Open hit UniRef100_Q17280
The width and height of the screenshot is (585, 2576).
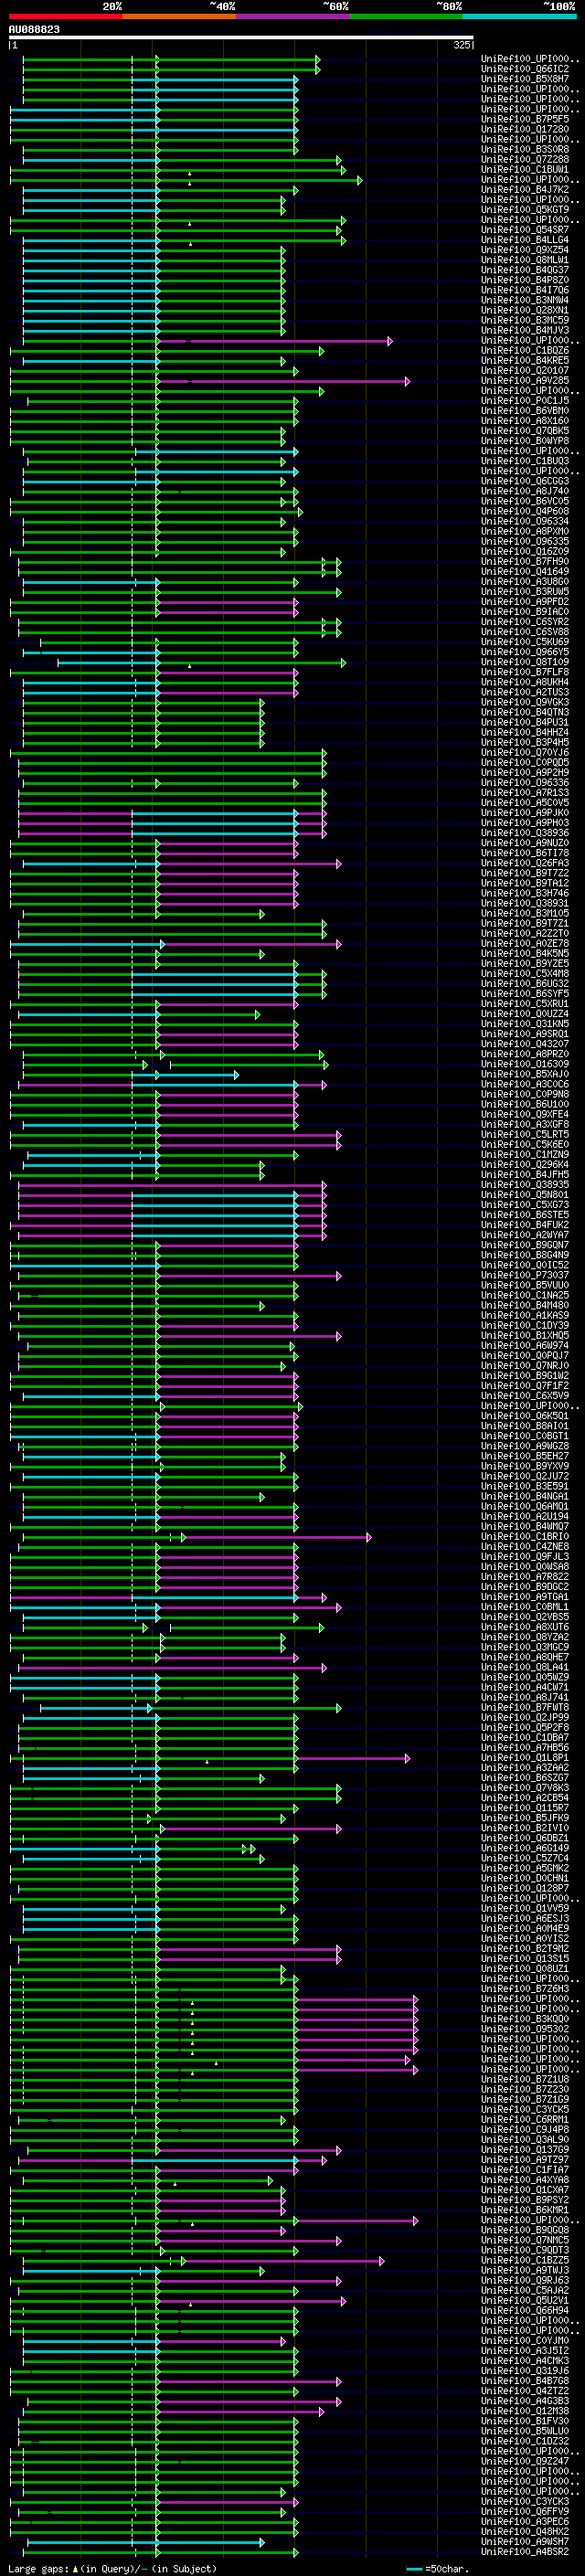click(525, 129)
